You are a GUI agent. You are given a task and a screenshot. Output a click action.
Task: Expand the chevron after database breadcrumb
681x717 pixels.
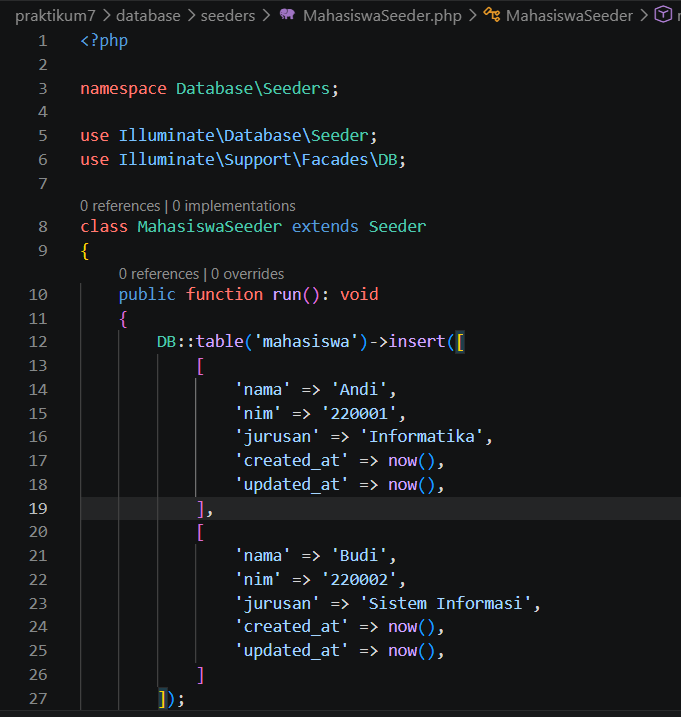click(191, 16)
